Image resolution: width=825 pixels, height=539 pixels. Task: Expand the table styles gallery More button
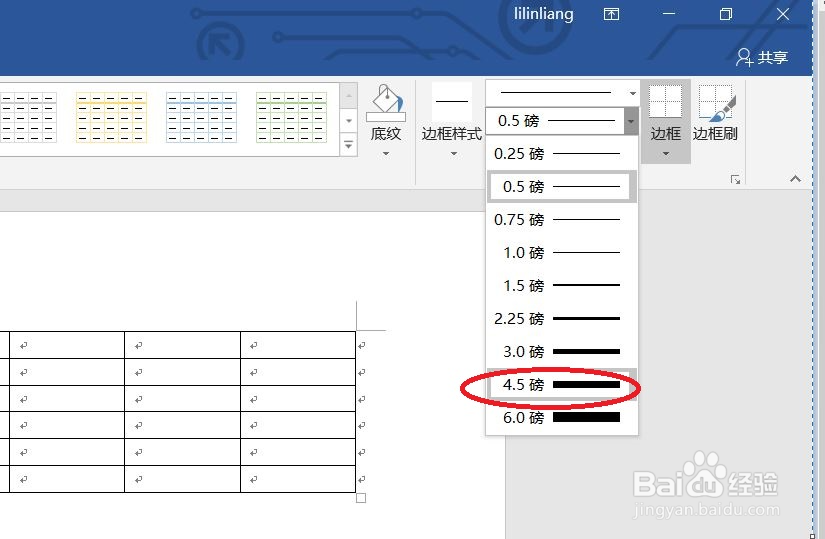click(348, 144)
